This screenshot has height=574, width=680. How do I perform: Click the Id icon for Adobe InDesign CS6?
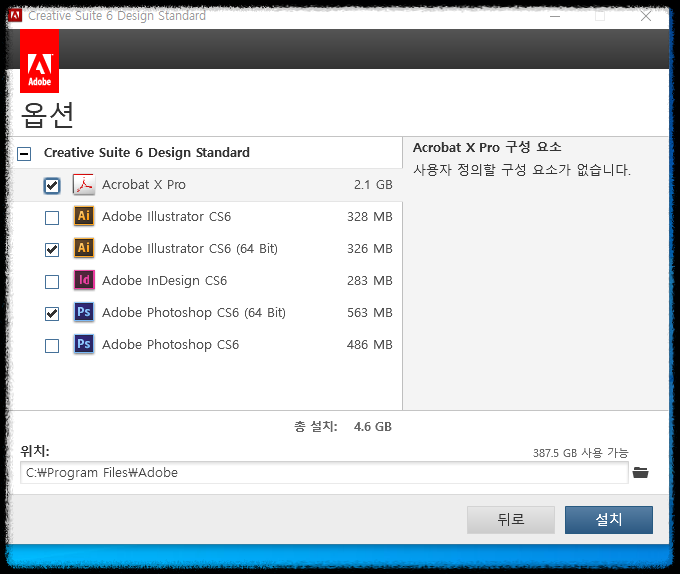click(84, 280)
